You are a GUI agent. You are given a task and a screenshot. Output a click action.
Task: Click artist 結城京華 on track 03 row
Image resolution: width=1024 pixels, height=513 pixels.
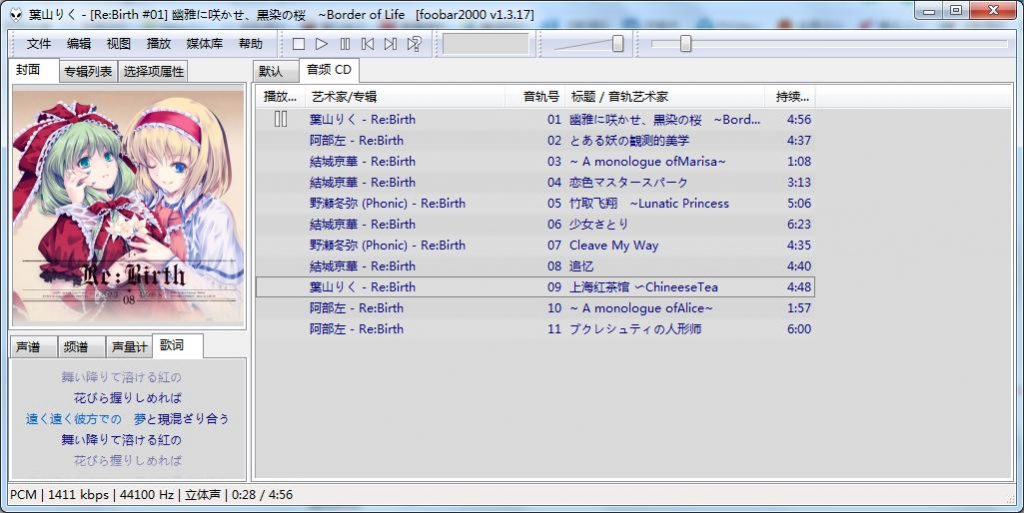pyautogui.click(x=334, y=161)
